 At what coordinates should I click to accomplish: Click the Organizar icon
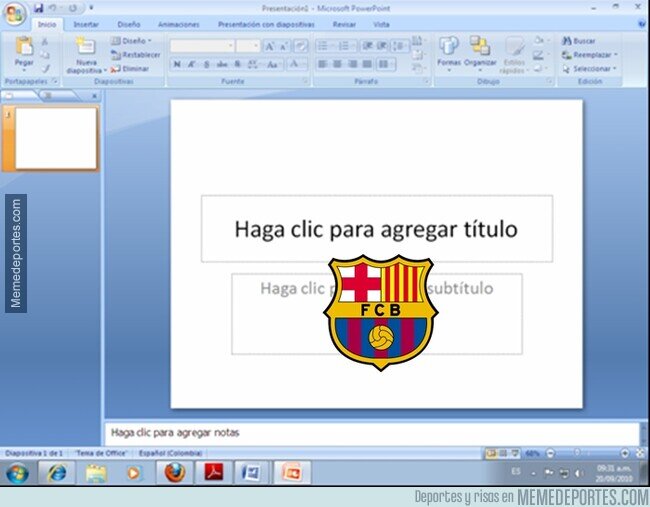[480, 46]
